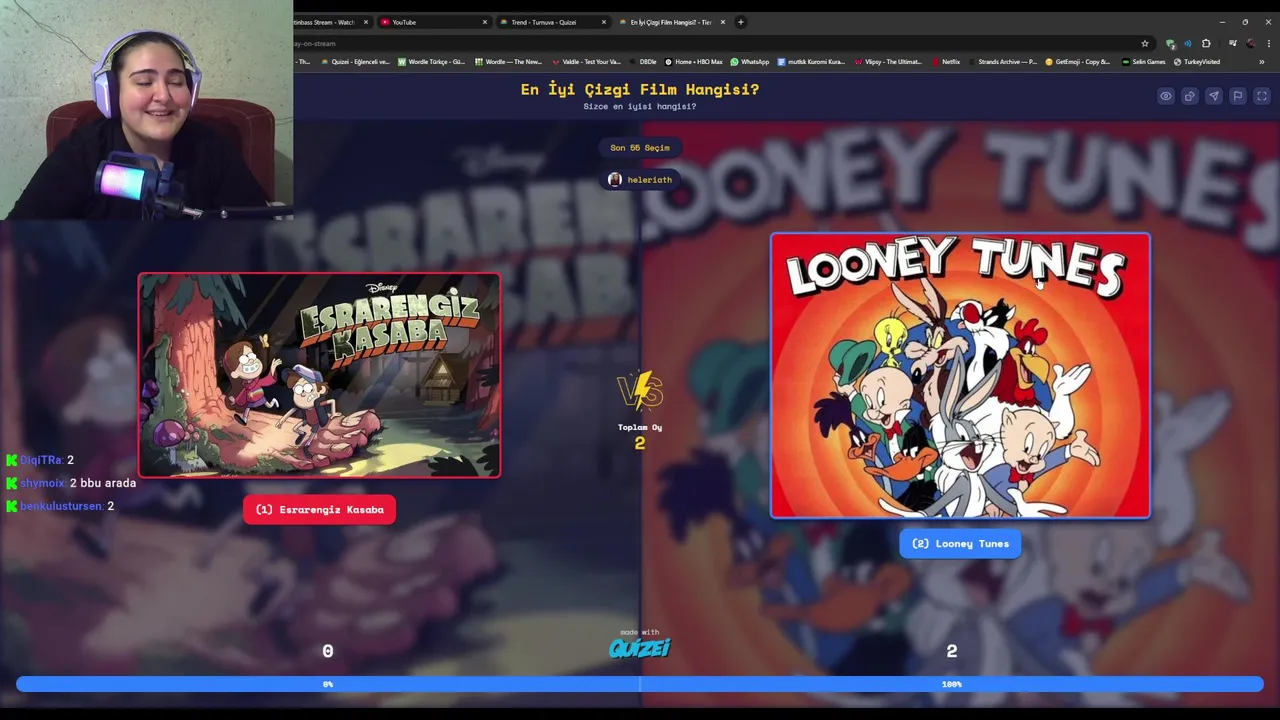This screenshot has height=720, width=1280.
Task: Open the Vlipsy bookmark
Action: coord(887,62)
